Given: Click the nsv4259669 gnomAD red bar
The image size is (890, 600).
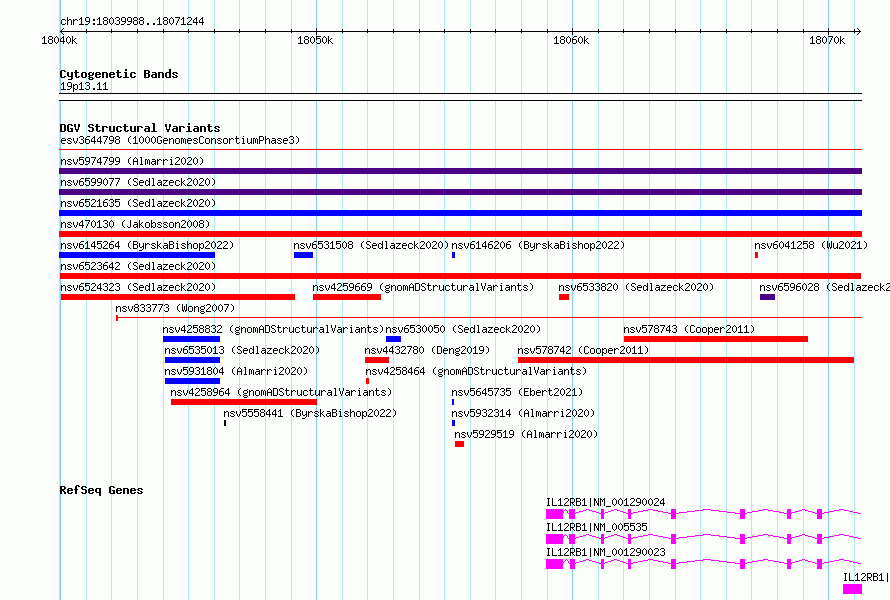Looking at the screenshot, I should click(347, 297).
